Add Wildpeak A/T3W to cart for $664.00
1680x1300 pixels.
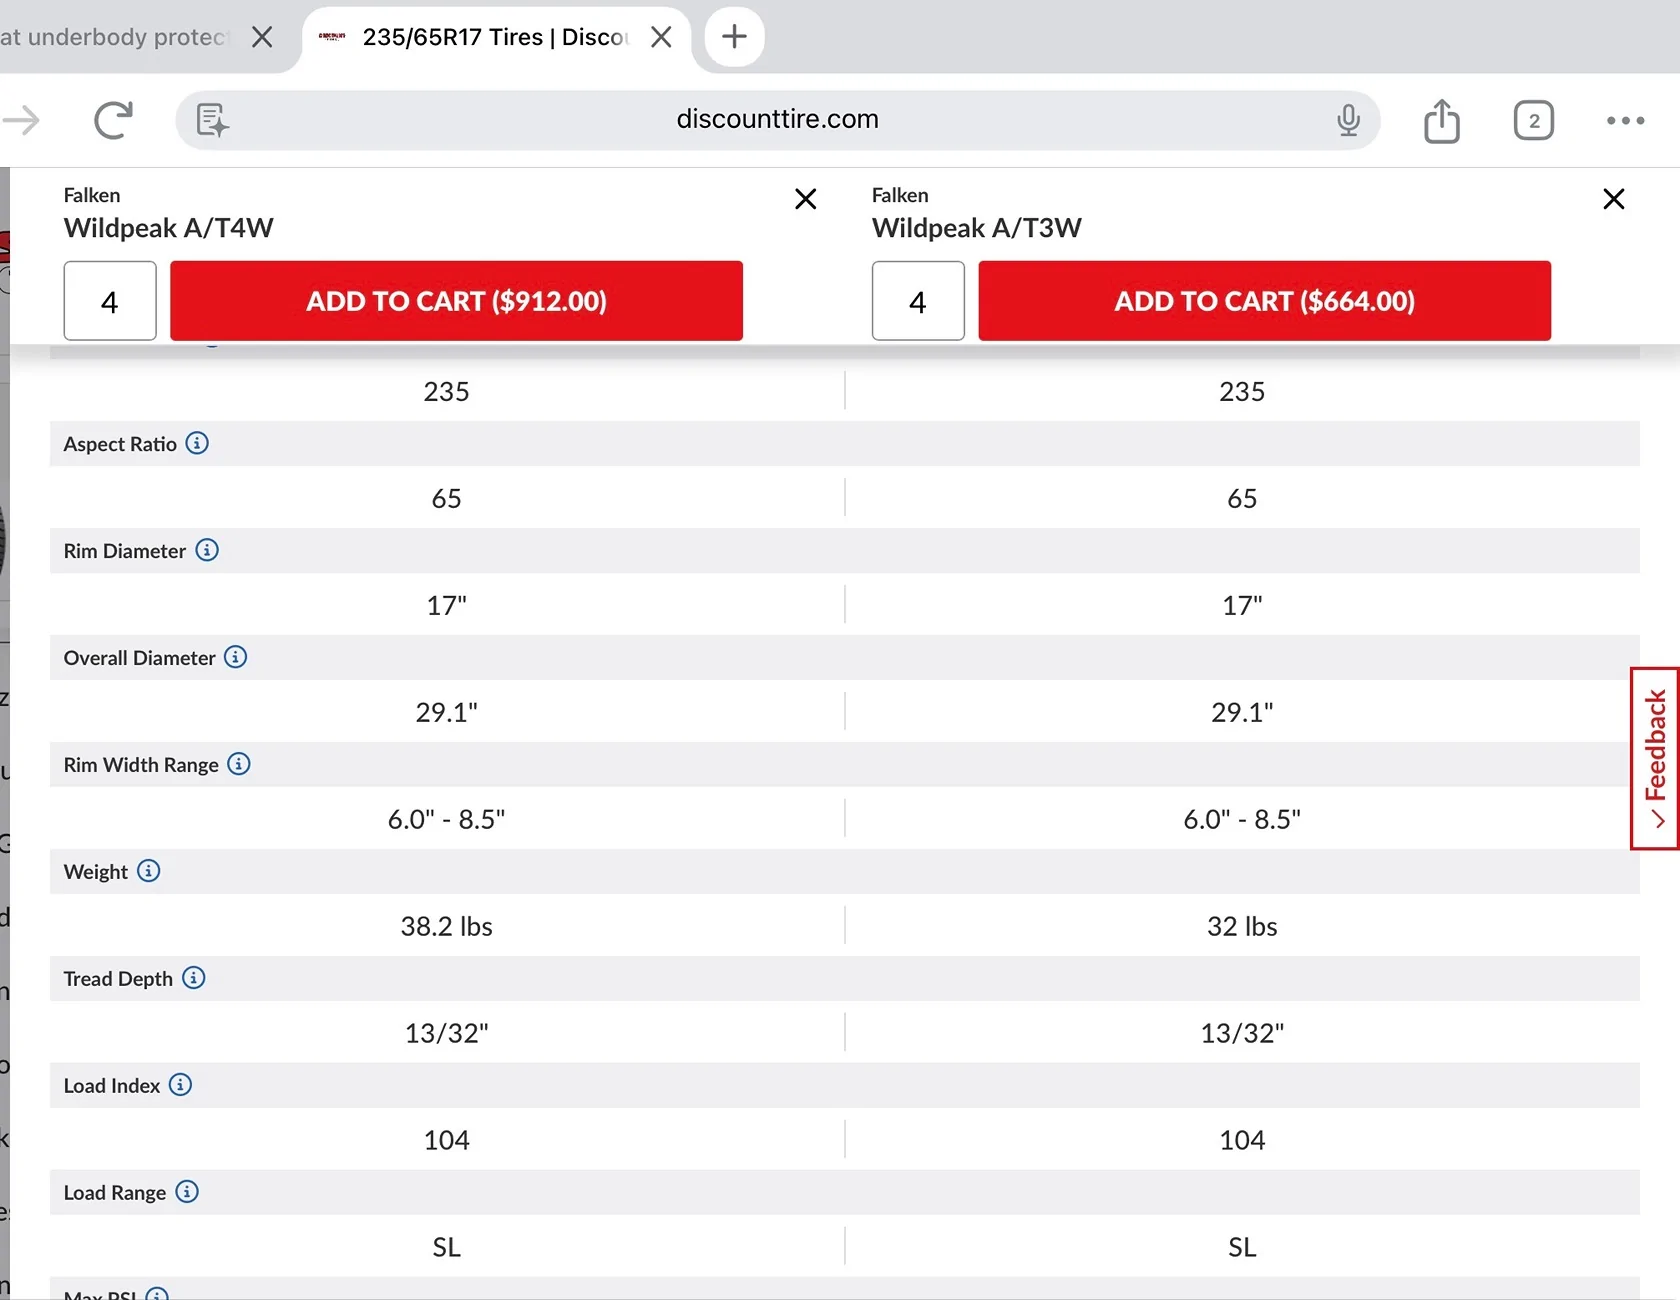coord(1264,301)
